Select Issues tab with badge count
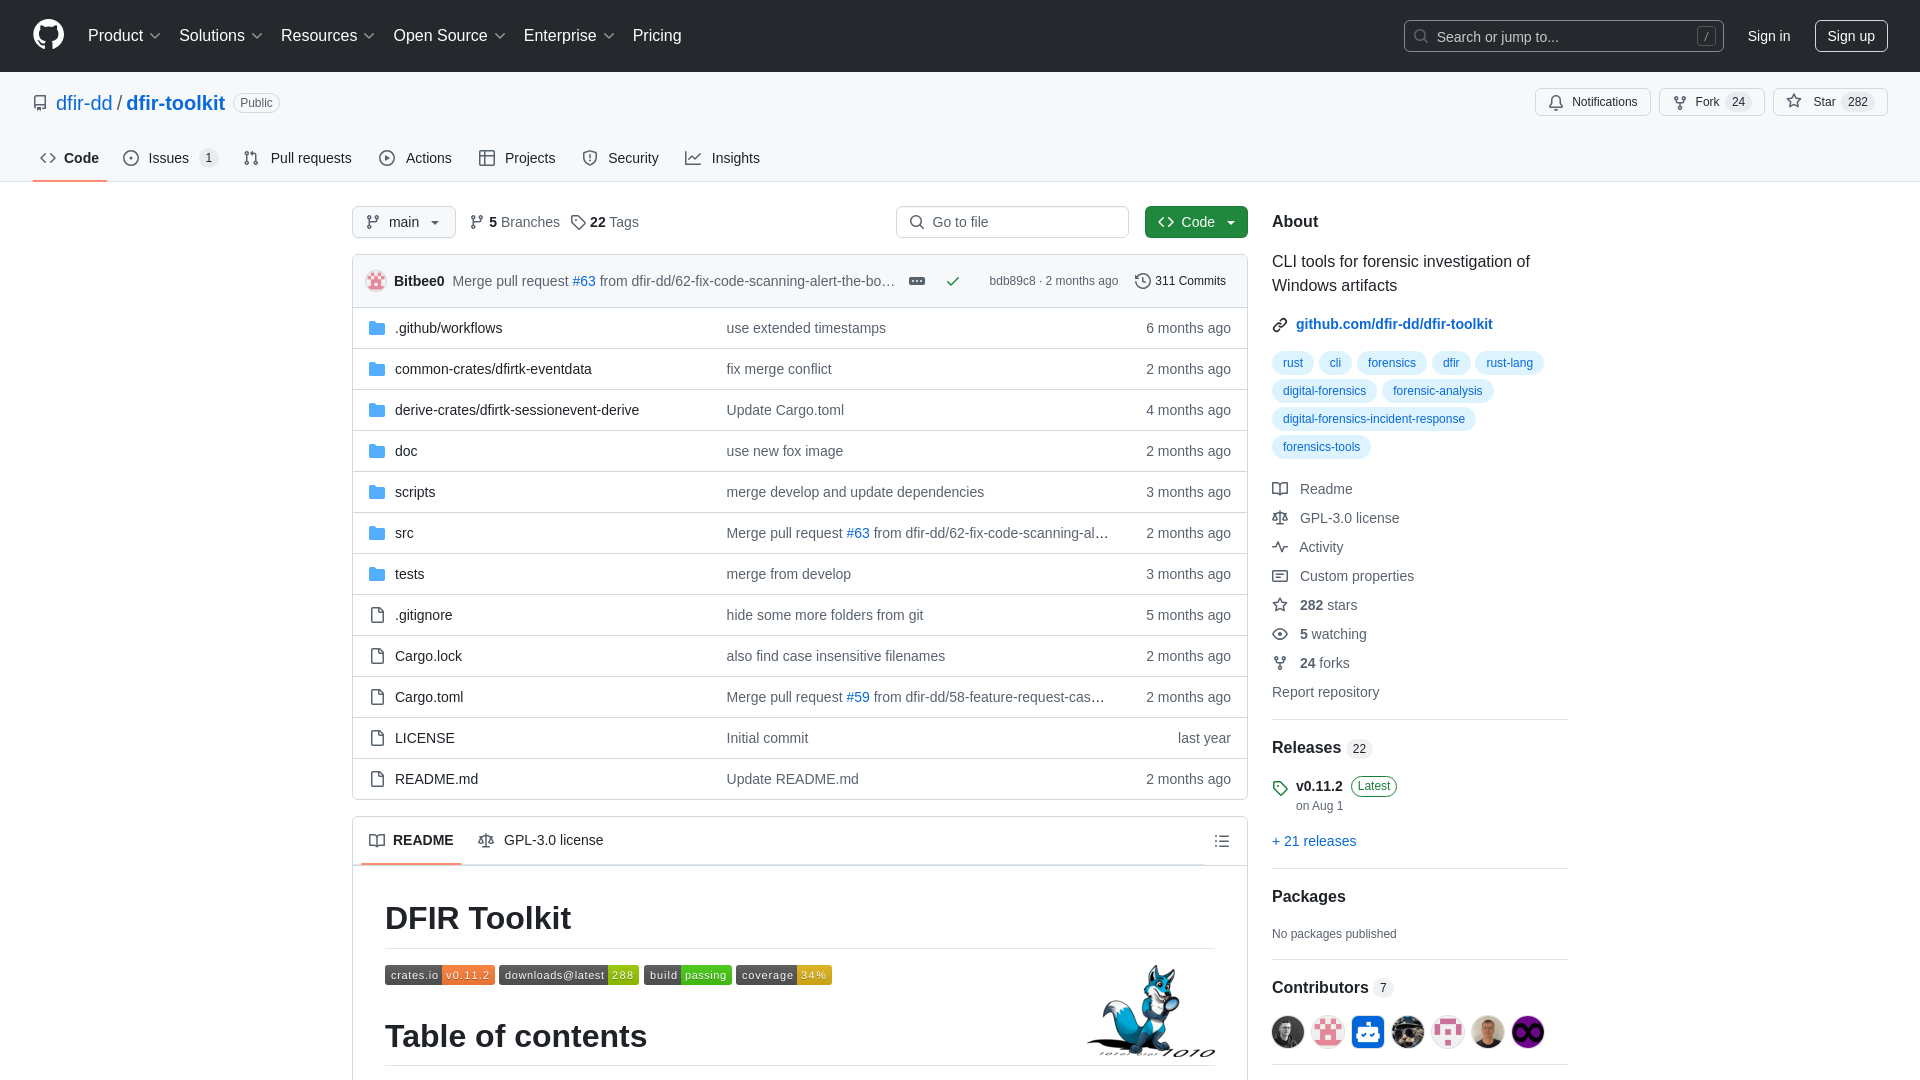This screenshot has width=1920, height=1080. [x=170, y=157]
